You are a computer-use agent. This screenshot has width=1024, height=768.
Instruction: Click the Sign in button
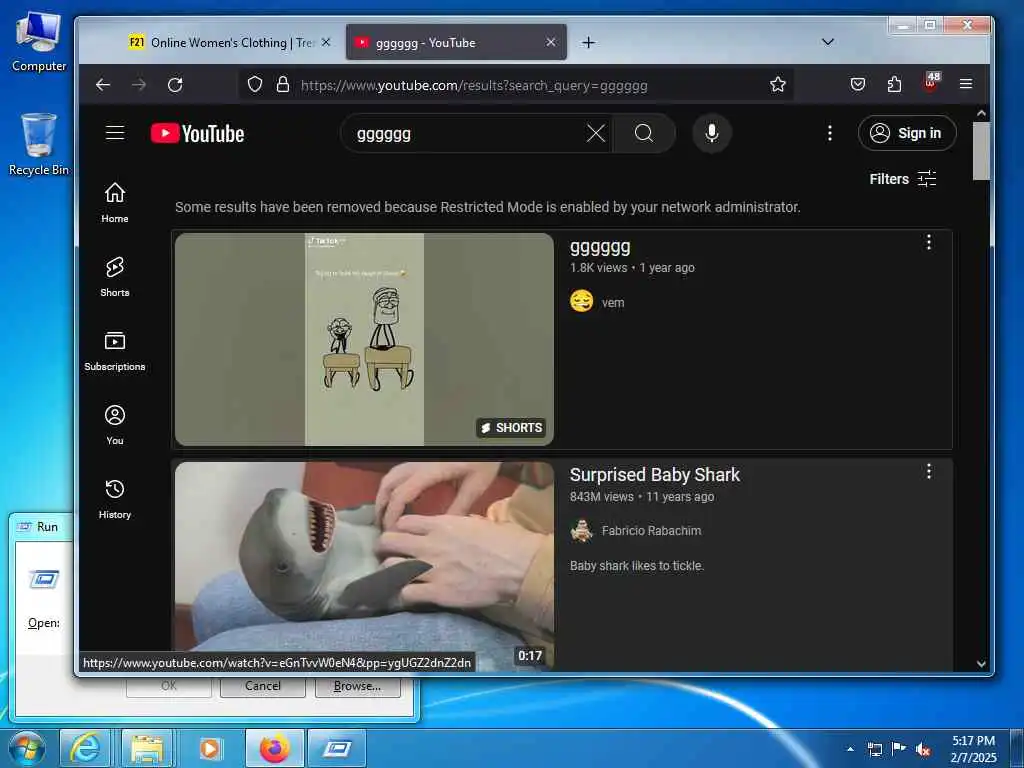coord(907,133)
